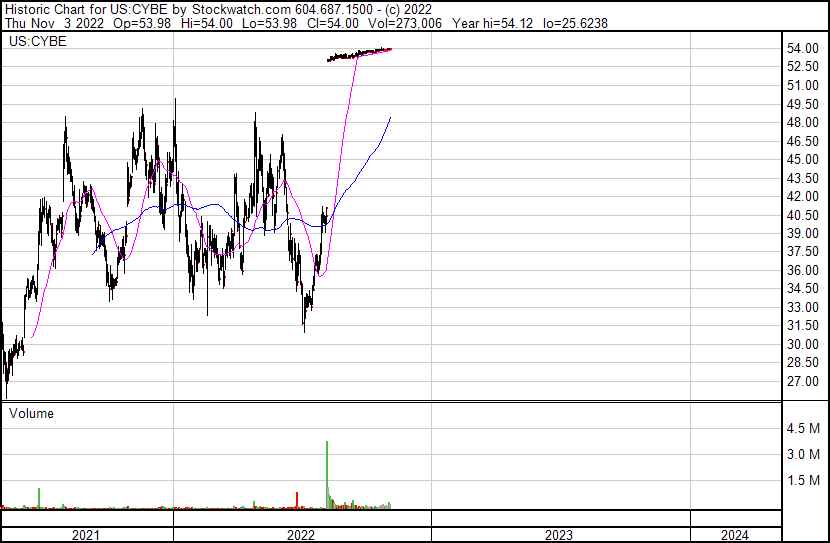
Task: Click the blue moving average line end
Action: (389, 118)
